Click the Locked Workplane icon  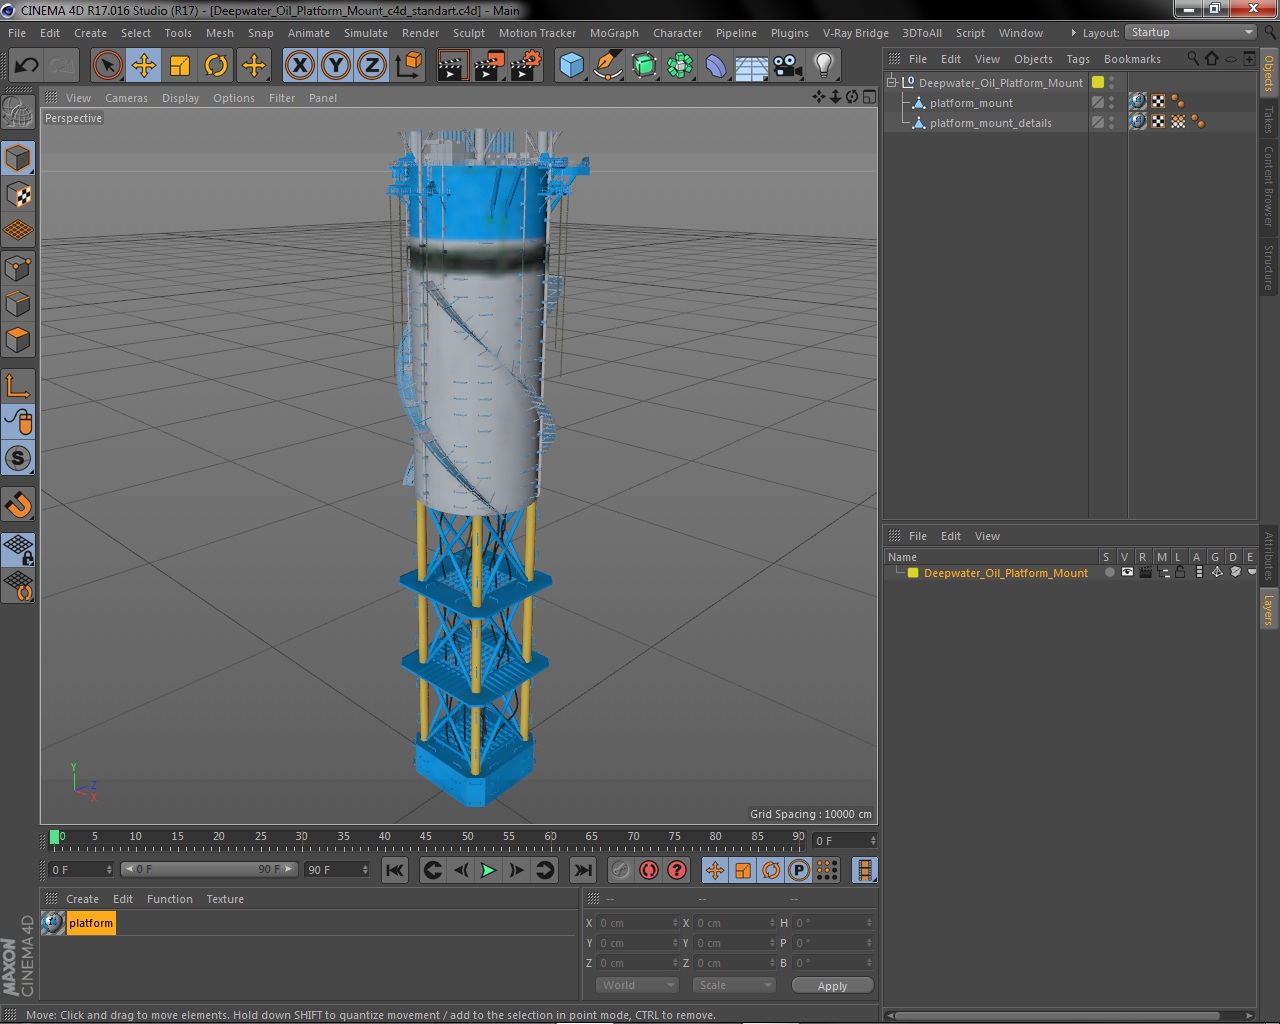(x=18, y=549)
